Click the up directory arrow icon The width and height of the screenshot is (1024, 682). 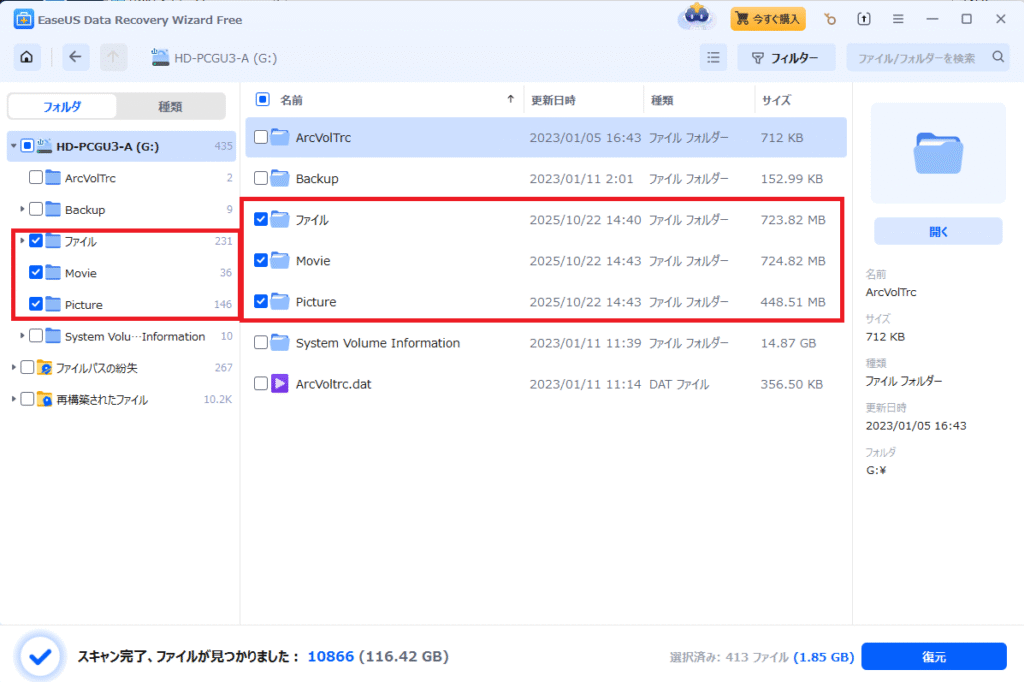coord(113,57)
